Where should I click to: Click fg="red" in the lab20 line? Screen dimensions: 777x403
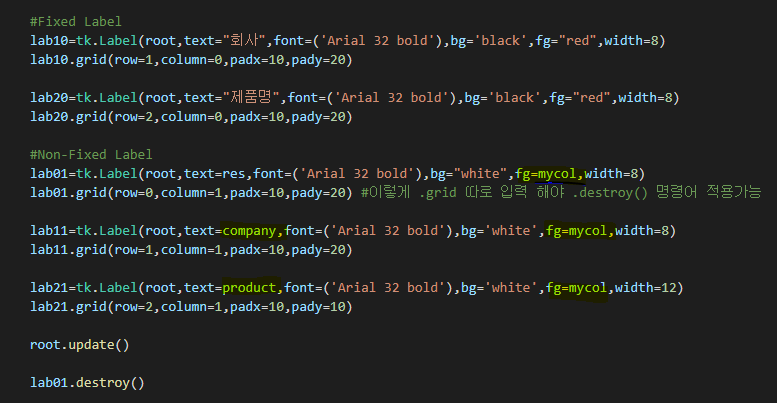click(580, 98)
